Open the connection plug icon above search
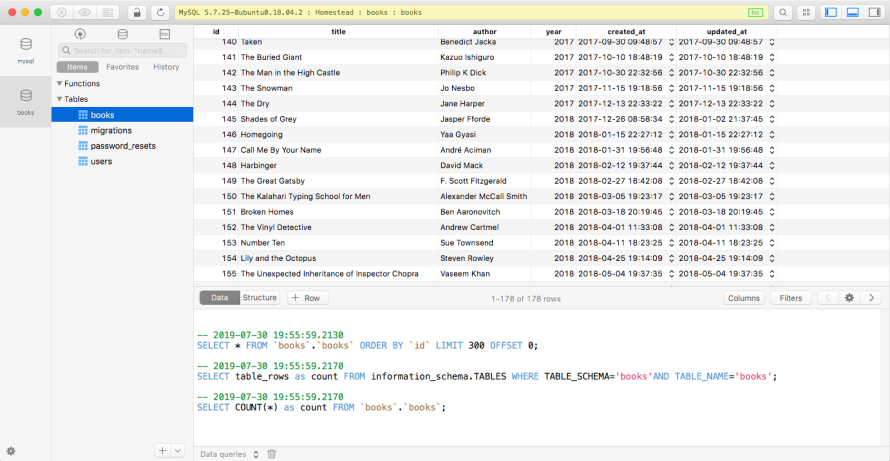Screen dimensions: 890x461 pyautogui.click(x=80, y=34)
